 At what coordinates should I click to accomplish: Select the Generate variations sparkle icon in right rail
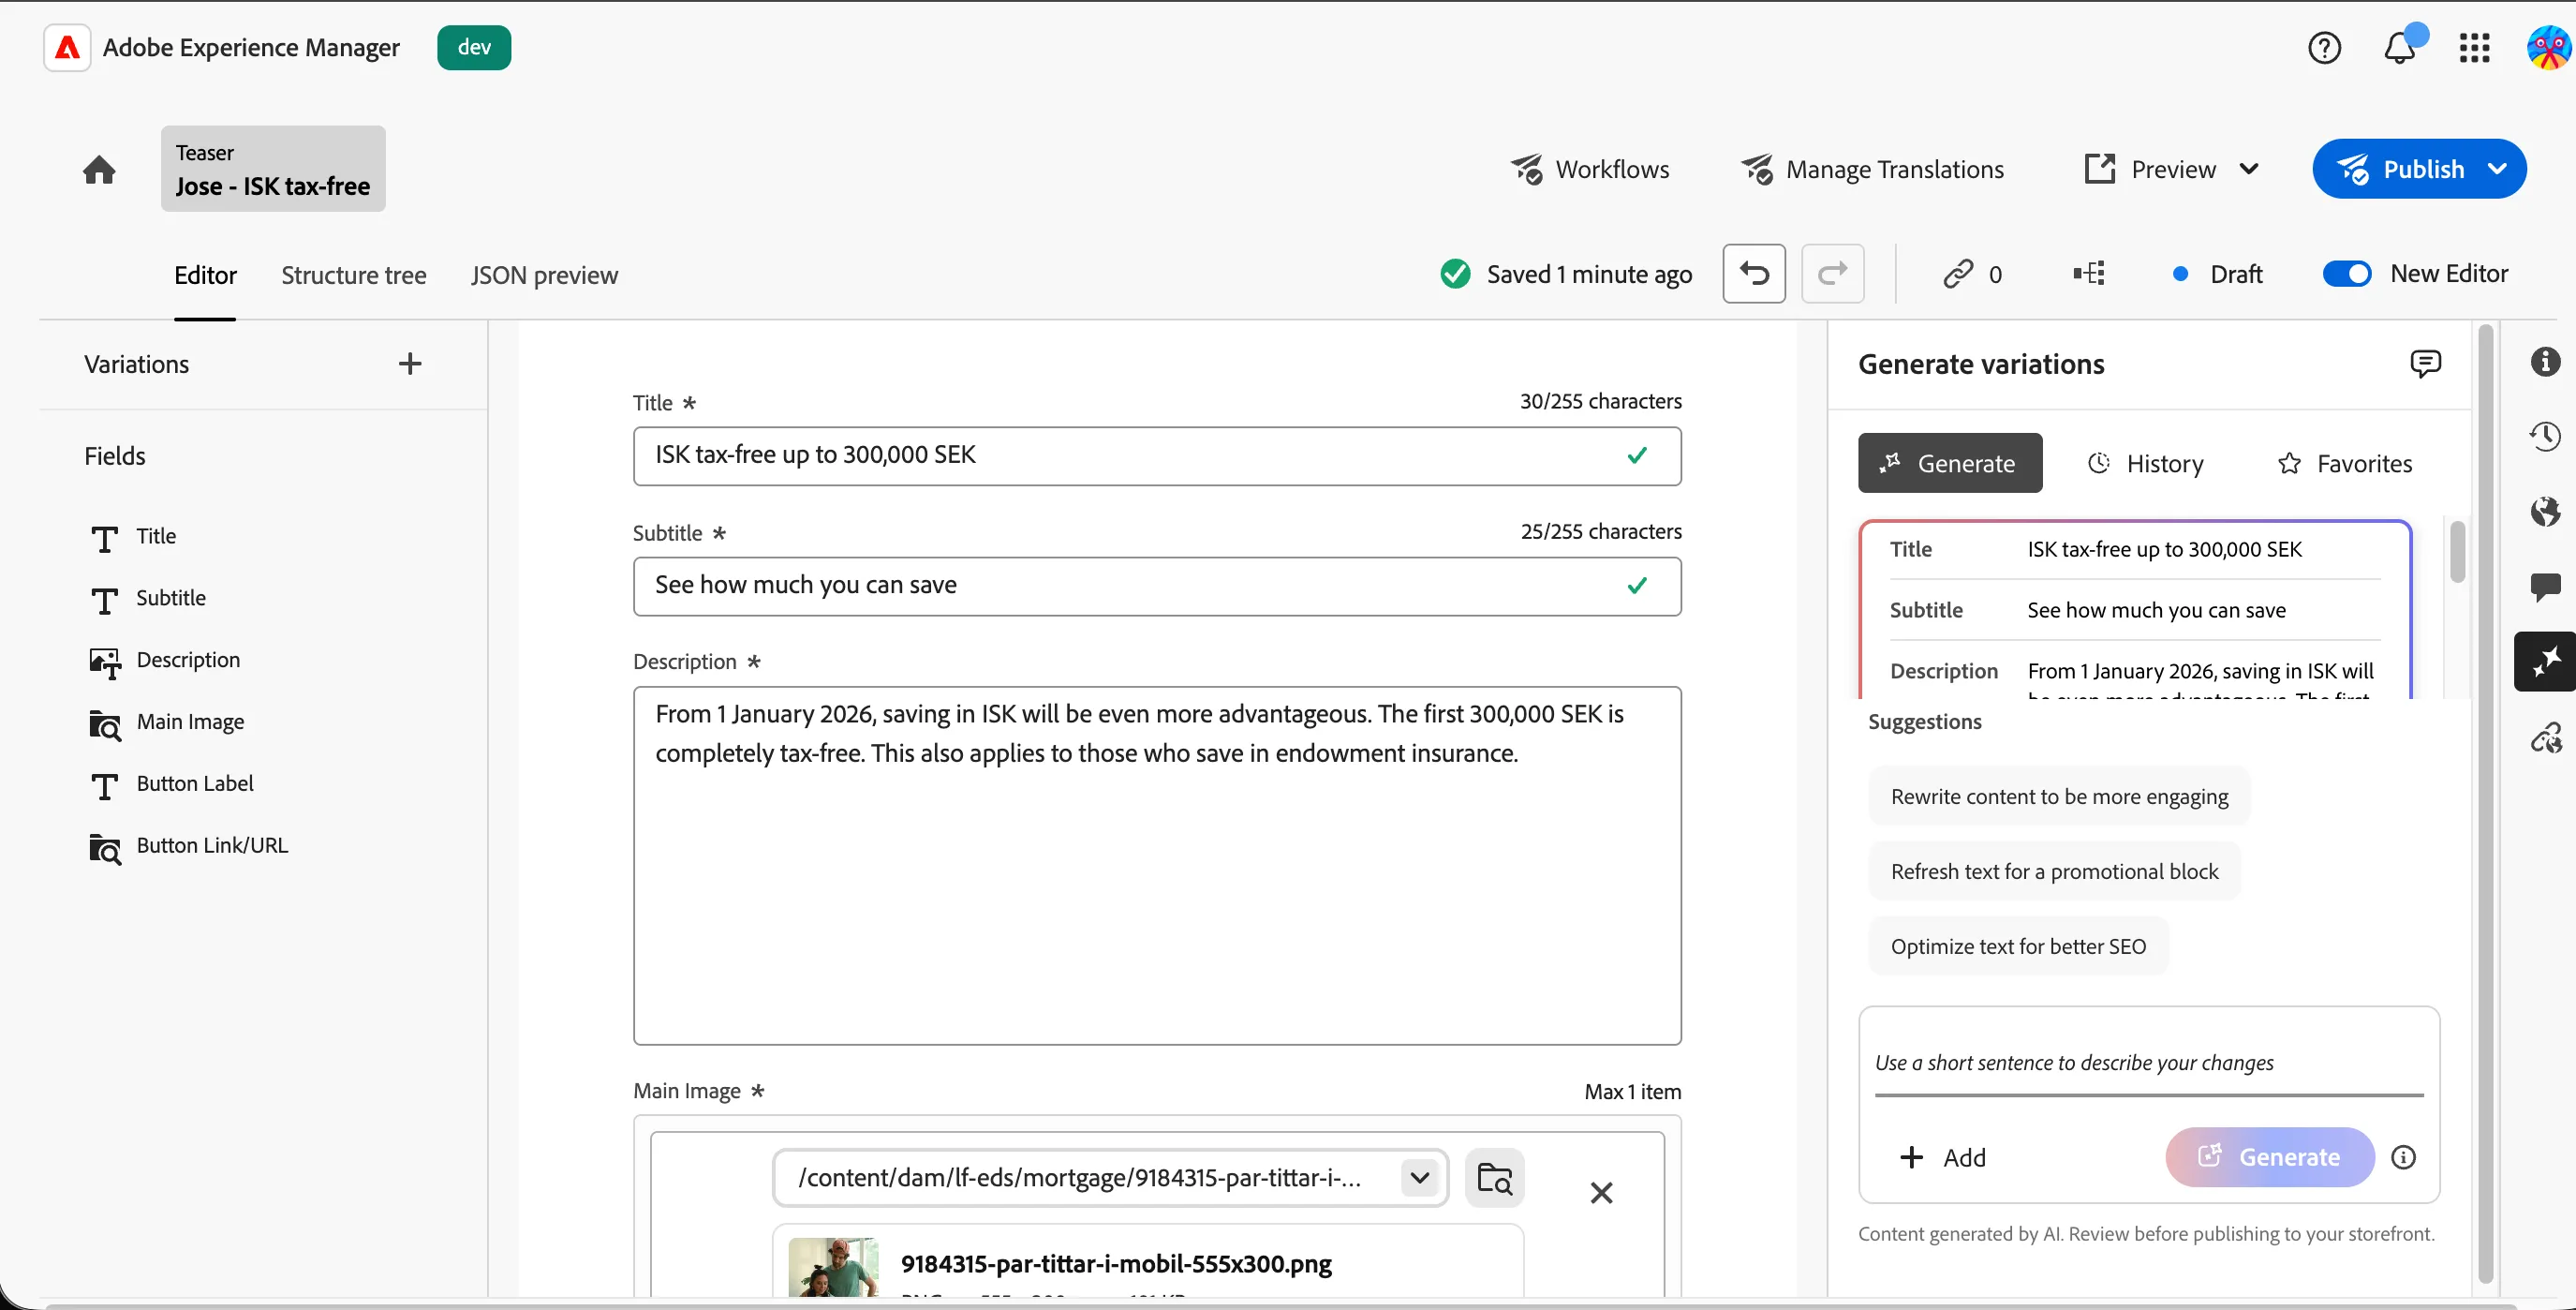(x=2545, y=661)
